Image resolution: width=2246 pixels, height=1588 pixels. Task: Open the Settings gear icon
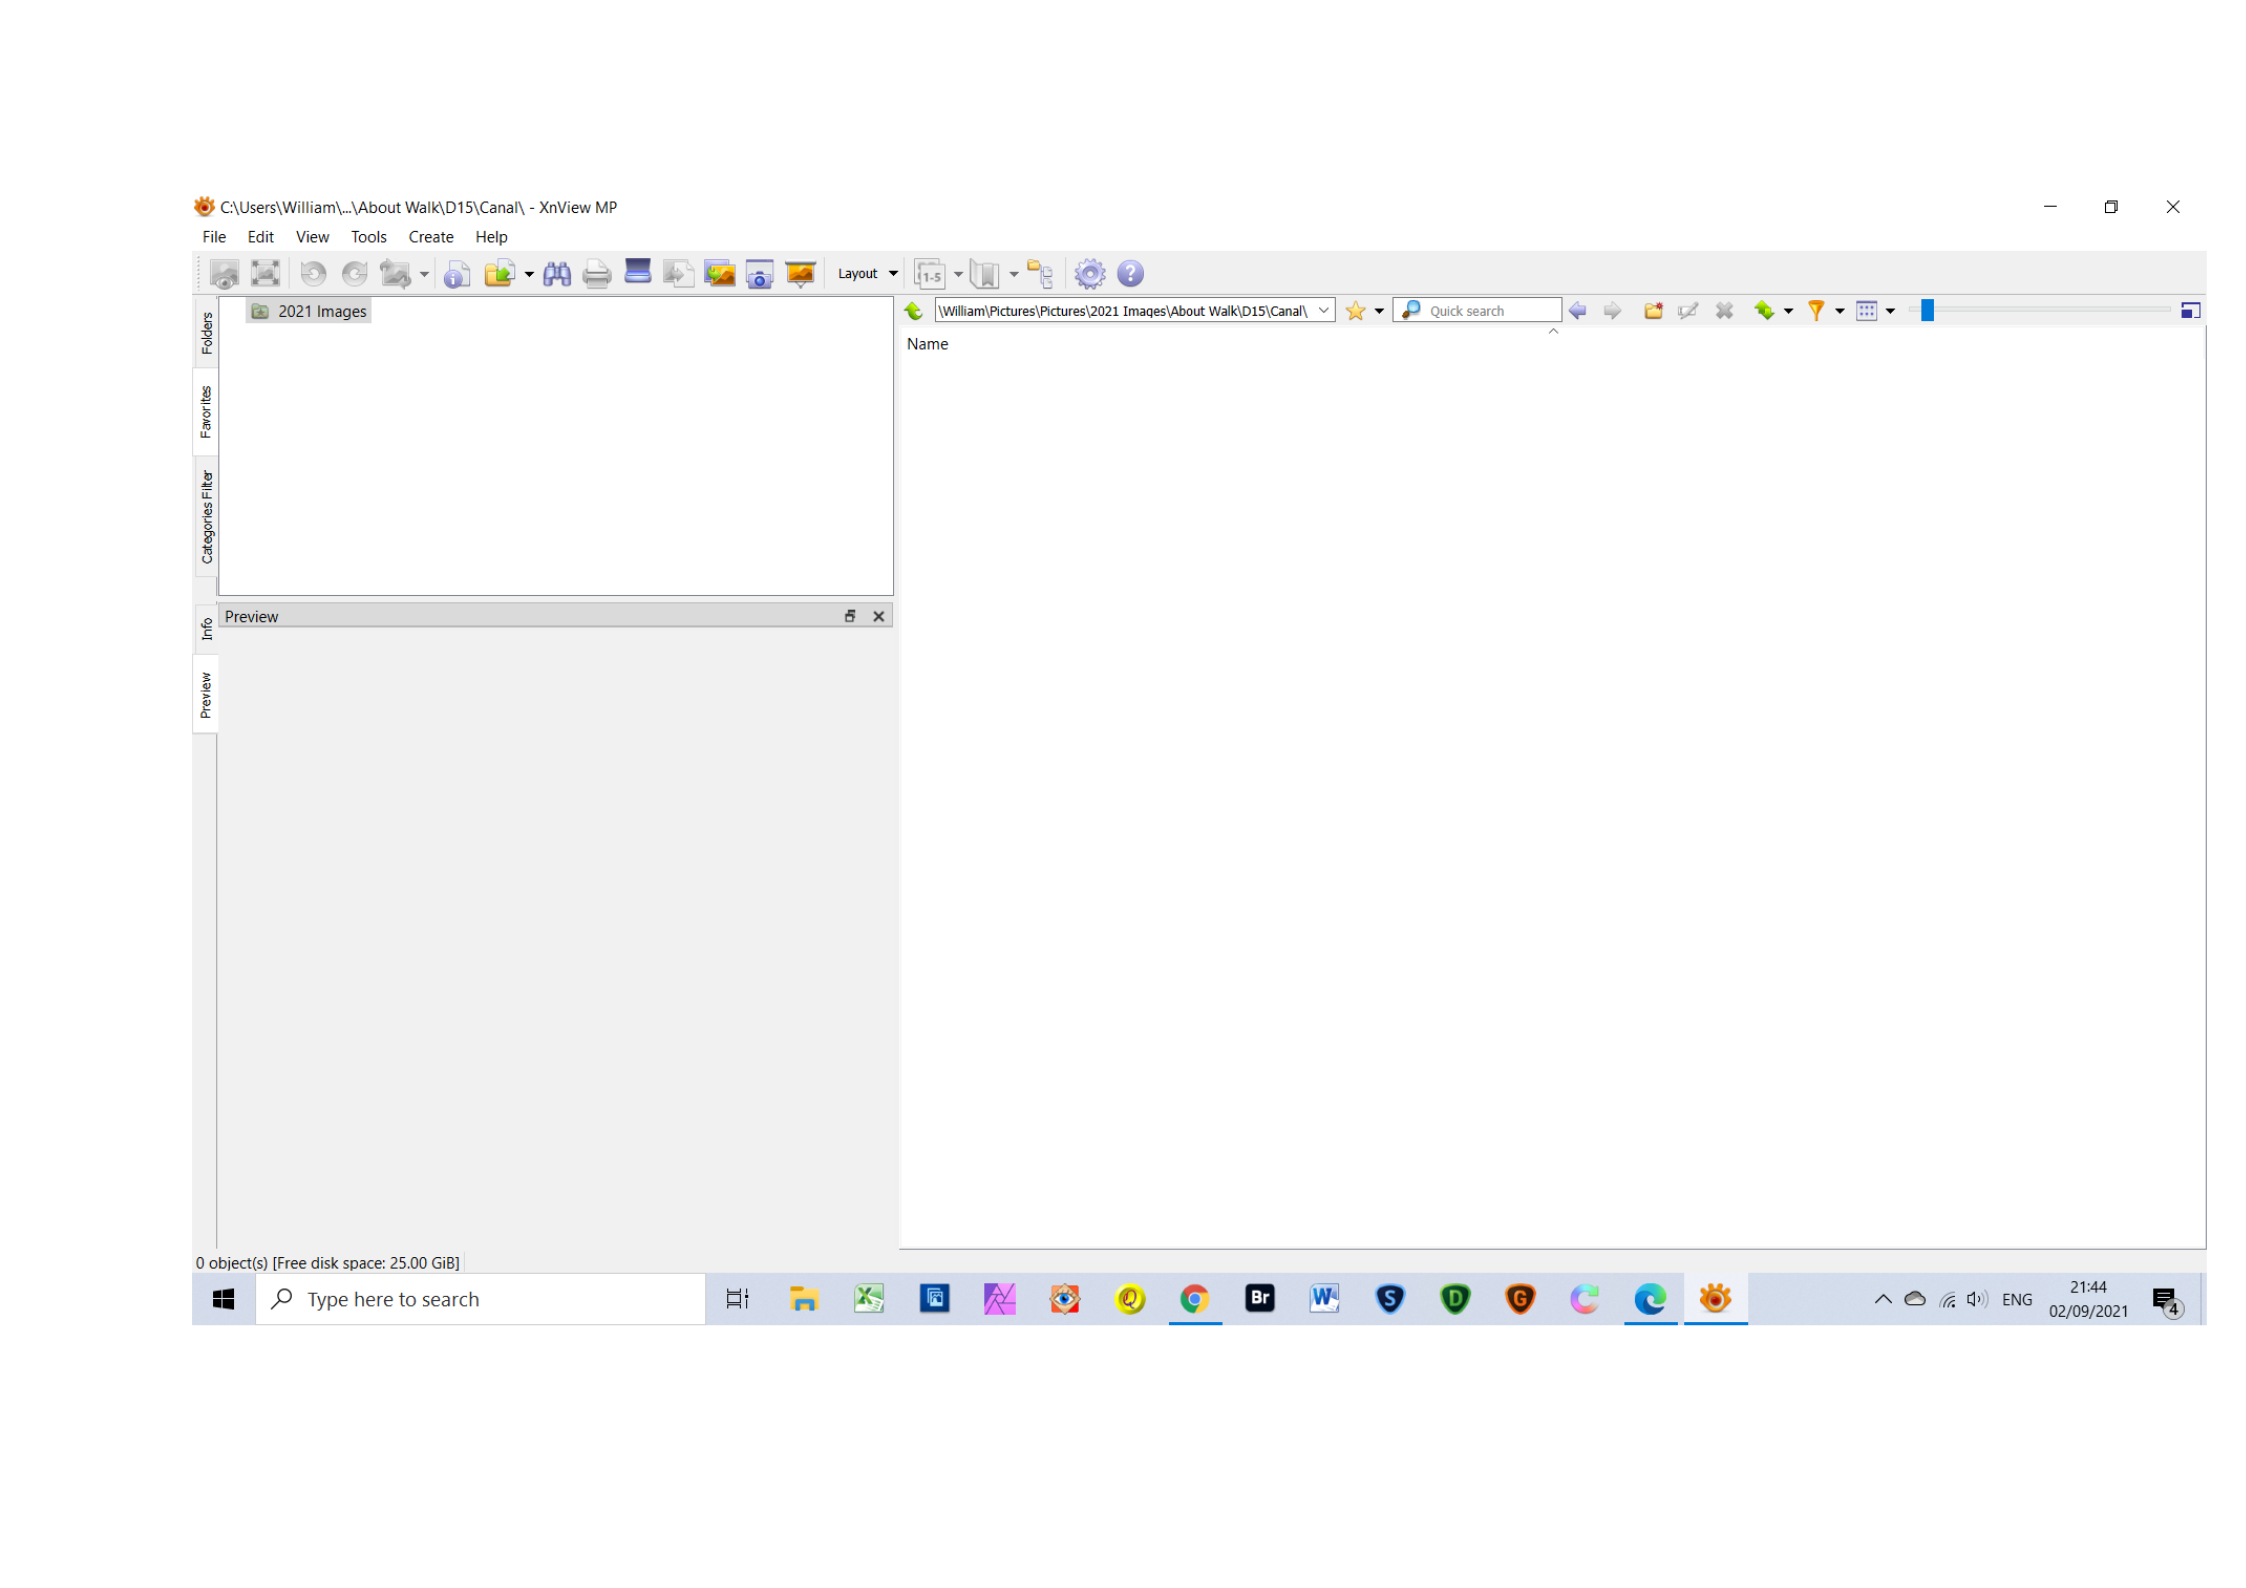pos(1090,274)
